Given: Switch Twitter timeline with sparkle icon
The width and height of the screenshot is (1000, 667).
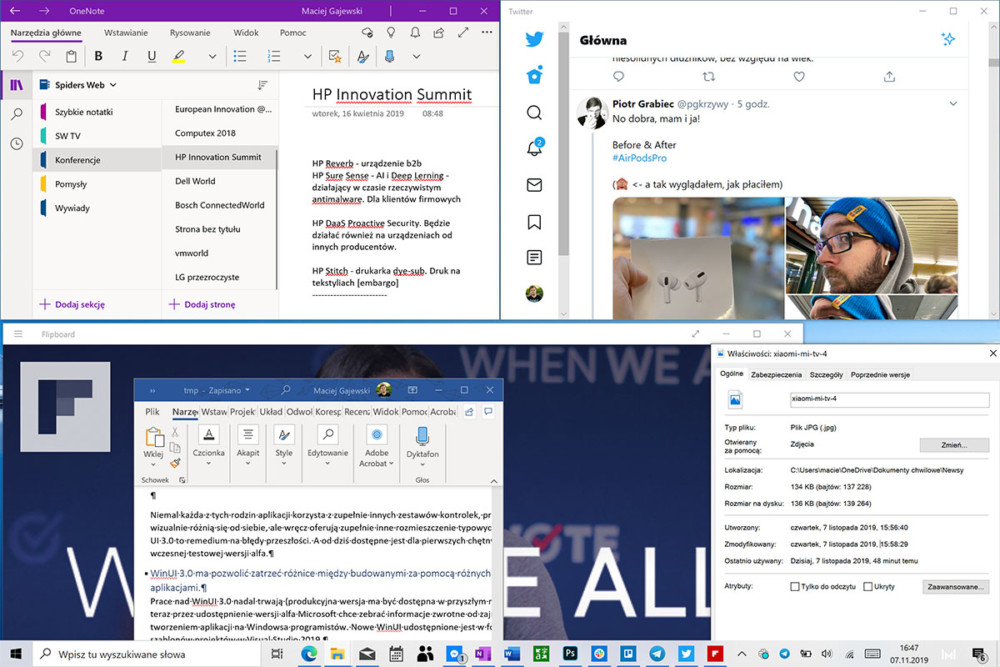Looking at the screenshot, I should point(948,39).
